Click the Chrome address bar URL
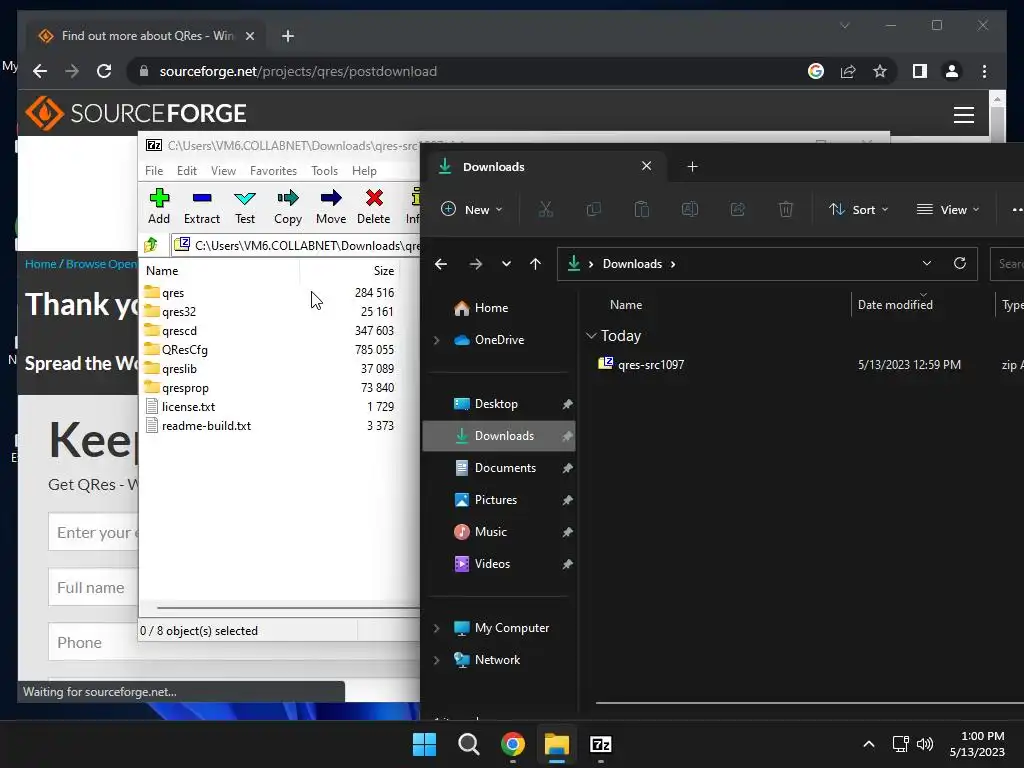This screenshot has height=768, width=1024. point(298,71)
